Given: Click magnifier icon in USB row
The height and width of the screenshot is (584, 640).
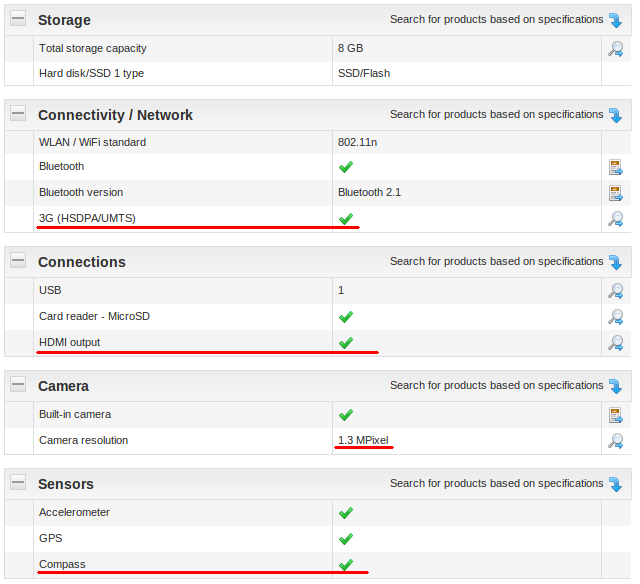Looking at the screenshot, I should [616, 291].
